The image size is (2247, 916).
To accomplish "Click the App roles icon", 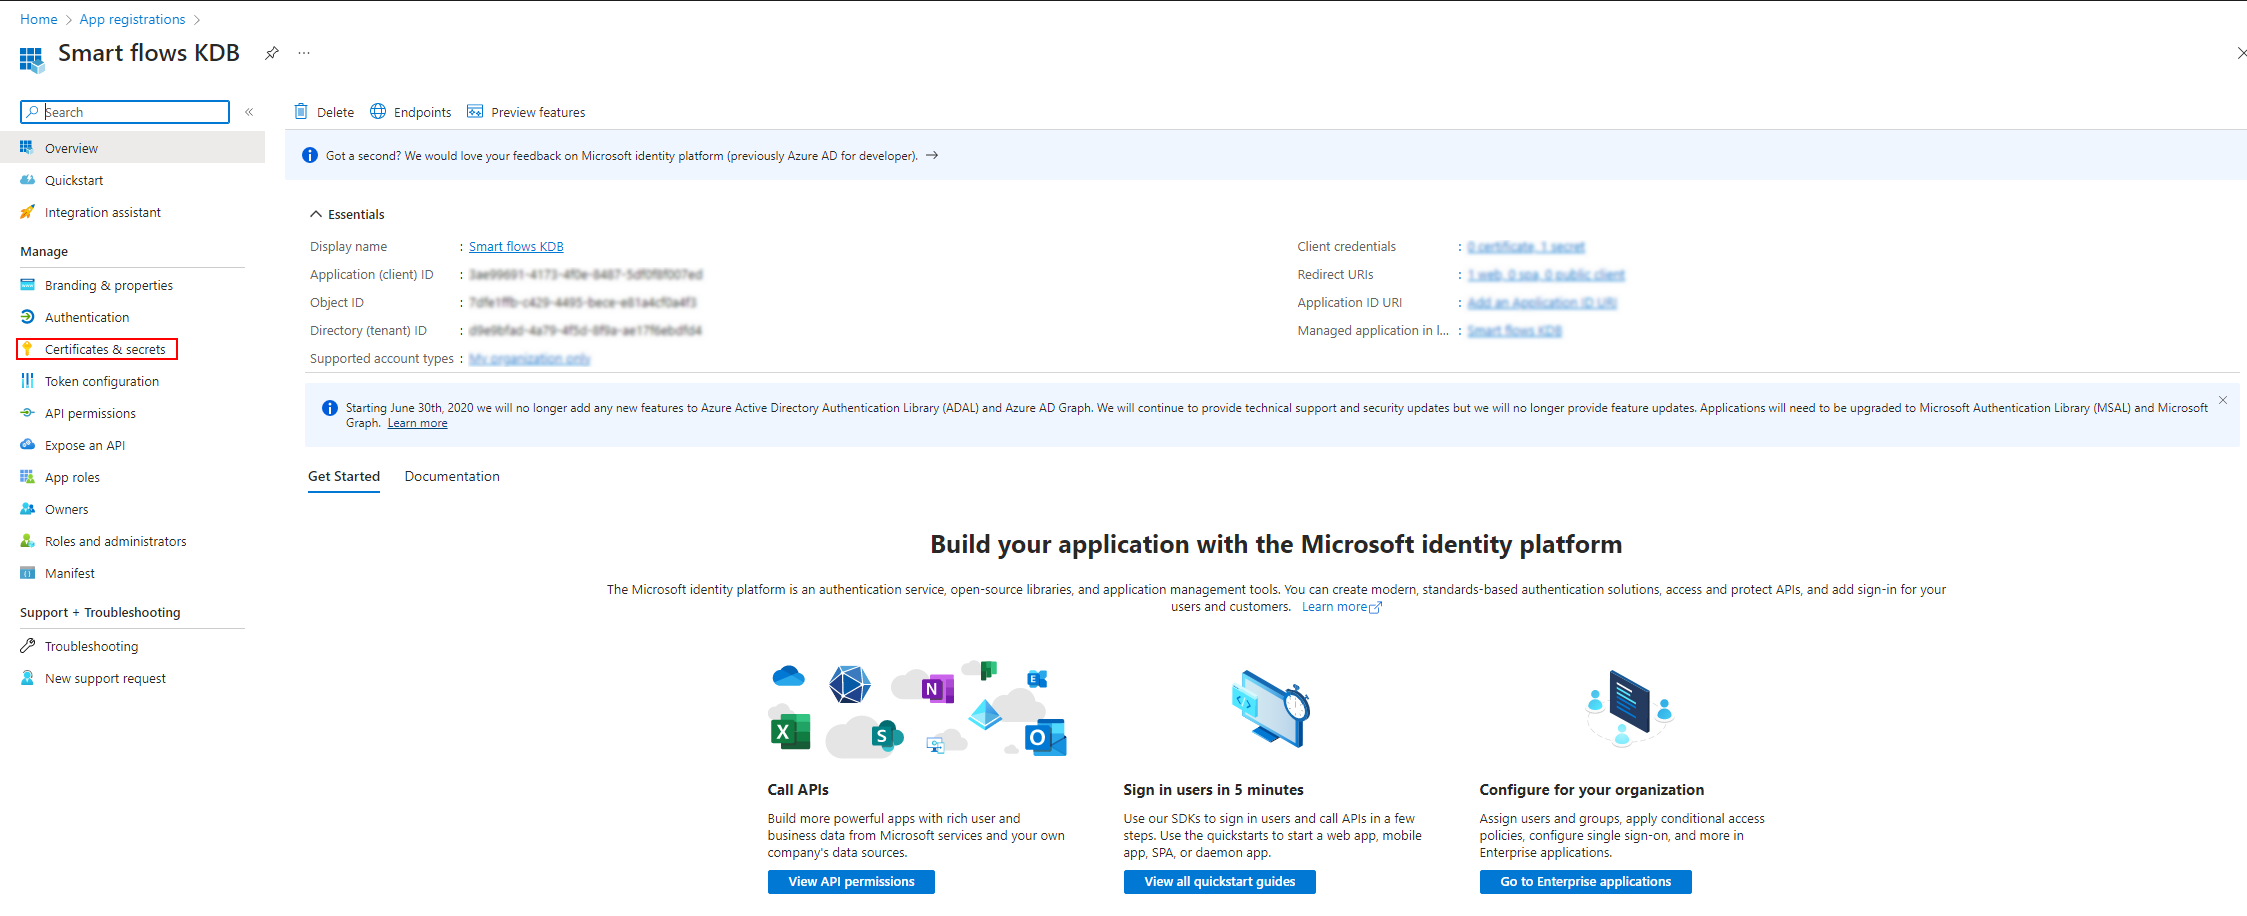I will click(x=28, y=477).
